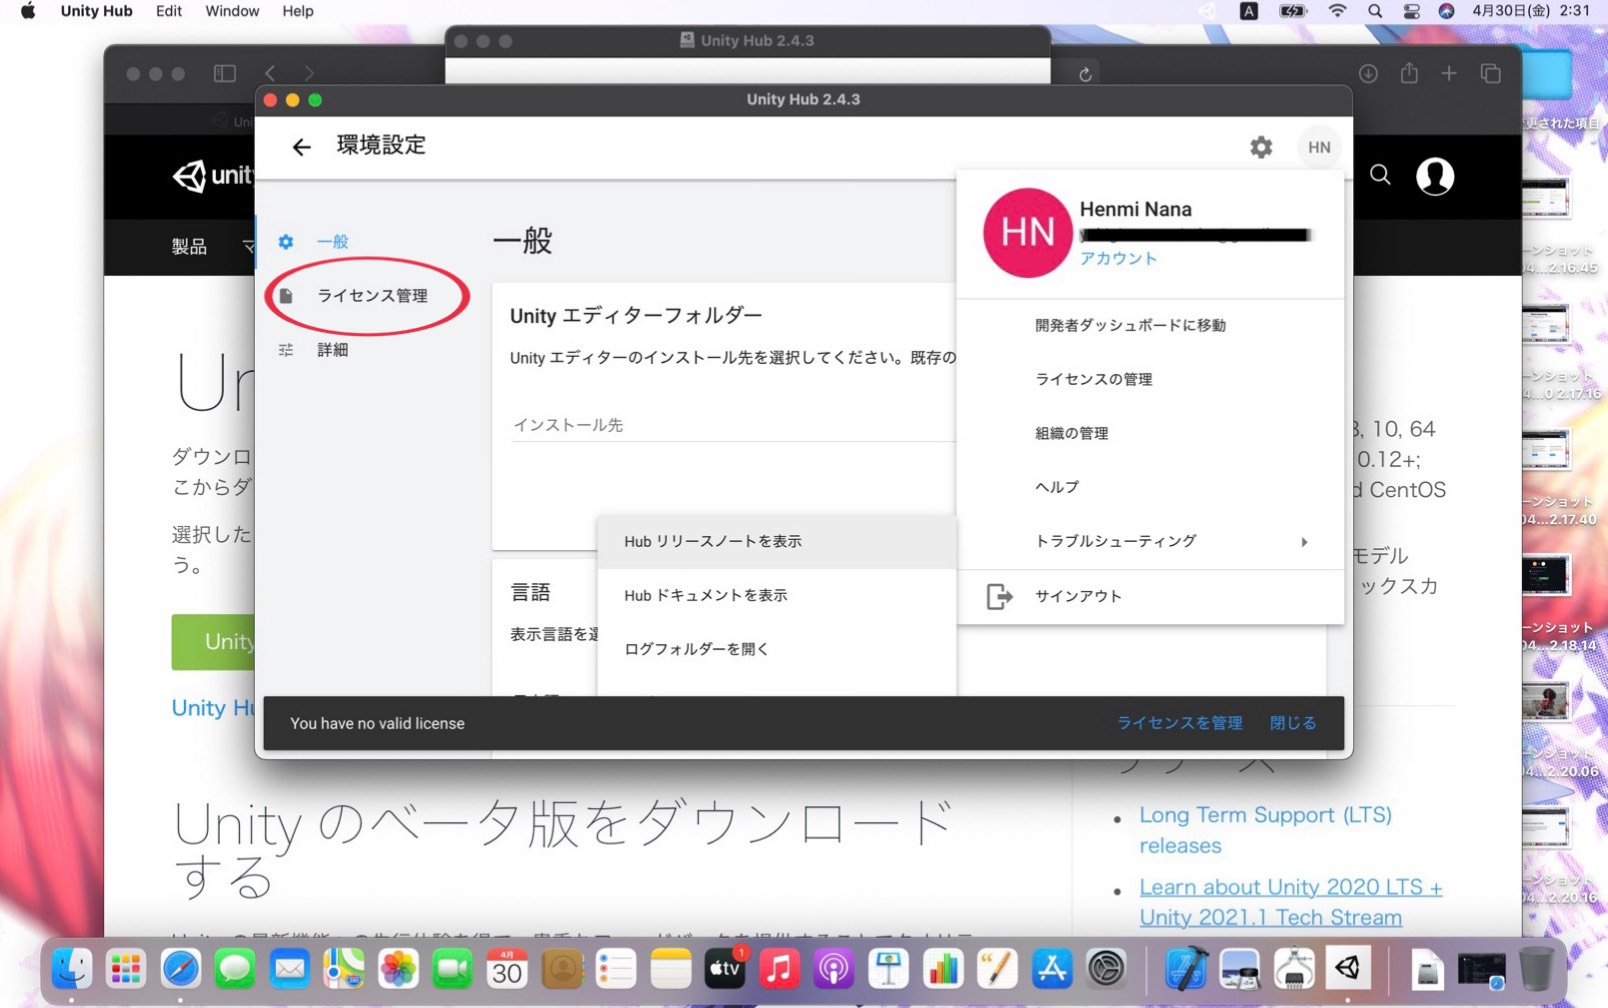1608x1008 pixels.
Task: Open the gear settings icon in Unity Hub
Action: 1261,147
